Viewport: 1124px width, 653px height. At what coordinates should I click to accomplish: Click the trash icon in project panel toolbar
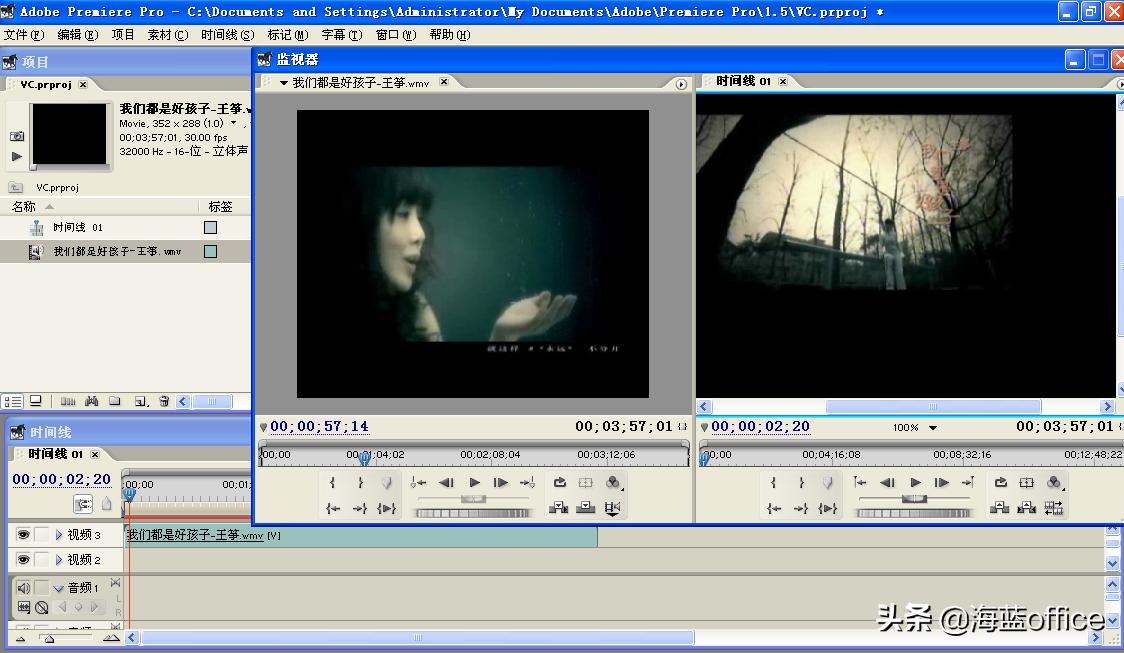[x=164, y=401]
